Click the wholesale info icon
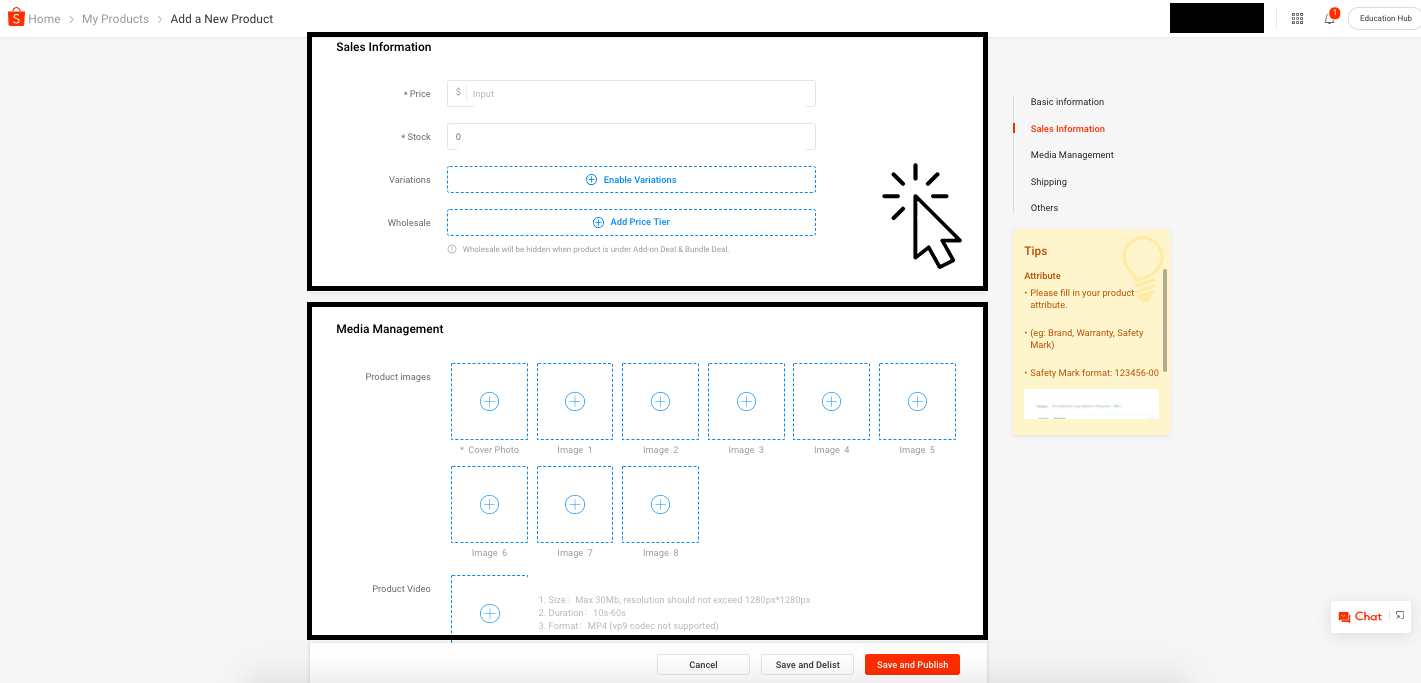 click(454, 249)
